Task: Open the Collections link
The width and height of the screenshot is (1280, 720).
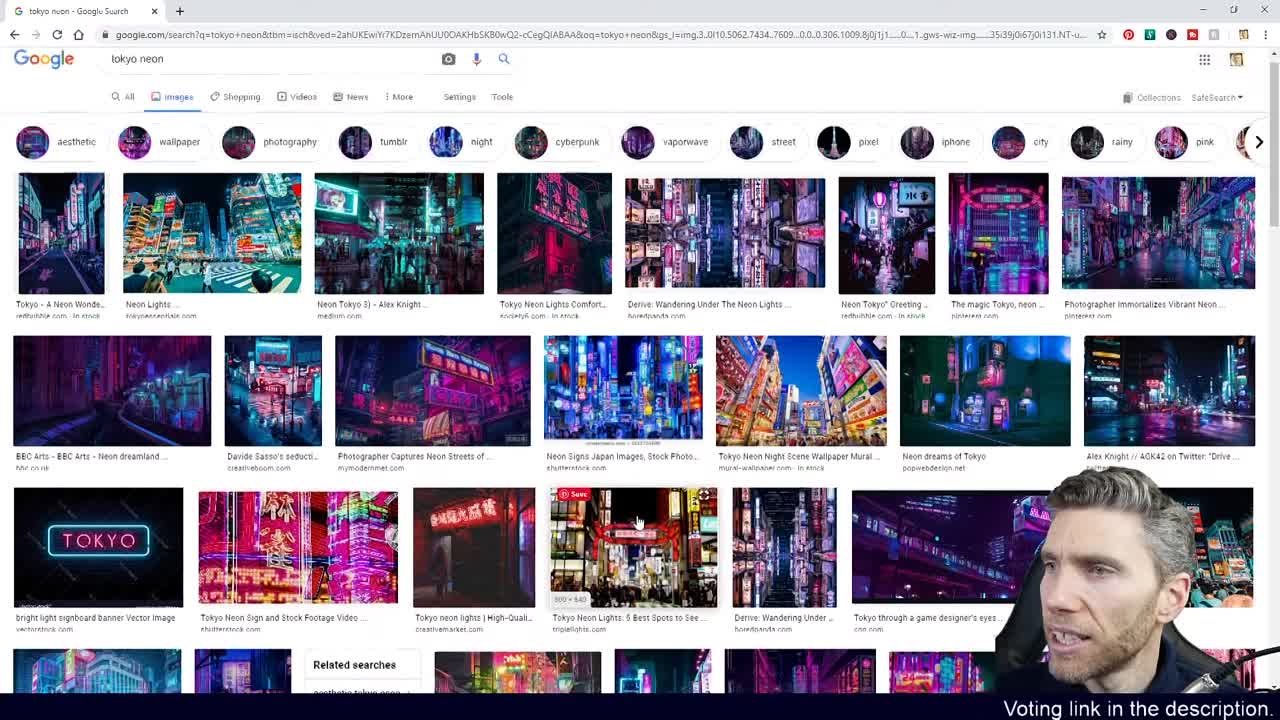Action: point(1151,98)
